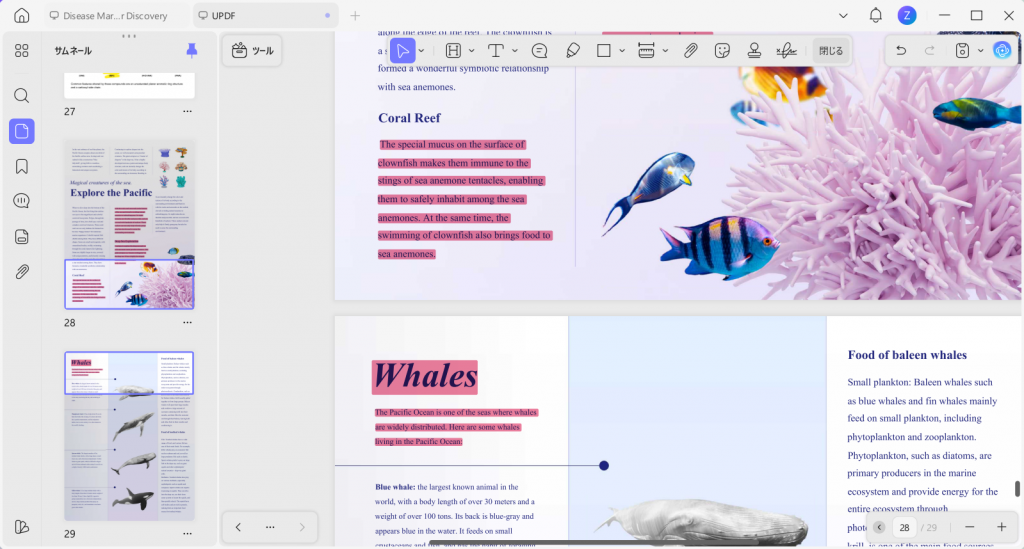
Task: Go to the home screen icon
Action: (x=22, y=15)
